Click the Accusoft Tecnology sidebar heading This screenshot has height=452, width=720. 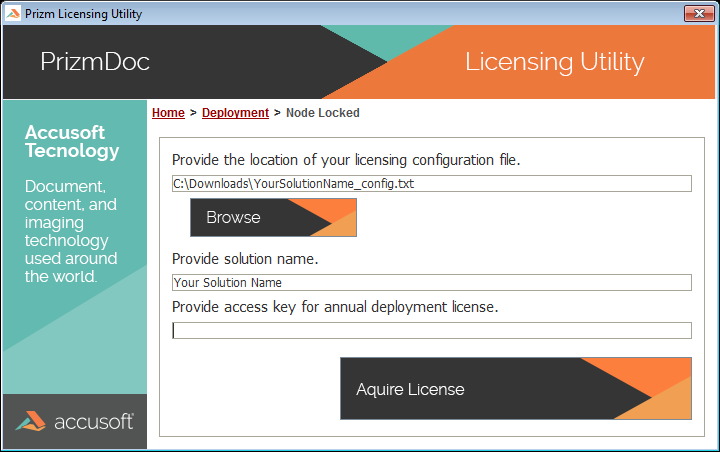pos(72,142)
